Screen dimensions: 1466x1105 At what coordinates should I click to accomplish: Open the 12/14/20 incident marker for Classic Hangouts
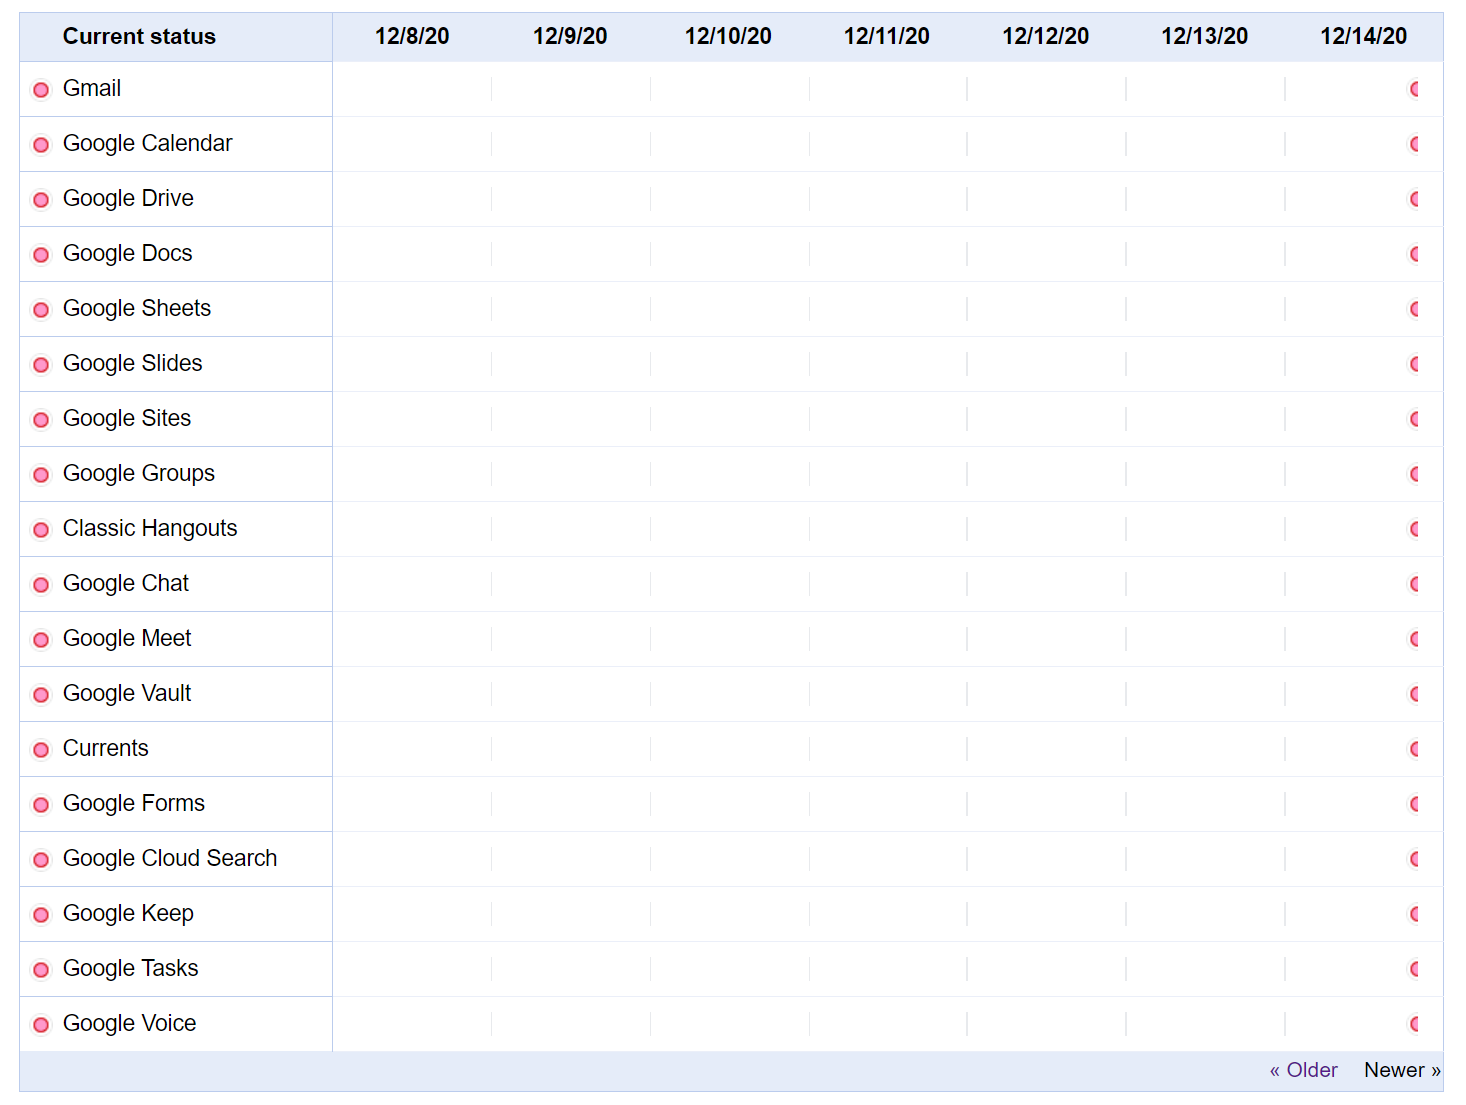[x=1414, y=529]
